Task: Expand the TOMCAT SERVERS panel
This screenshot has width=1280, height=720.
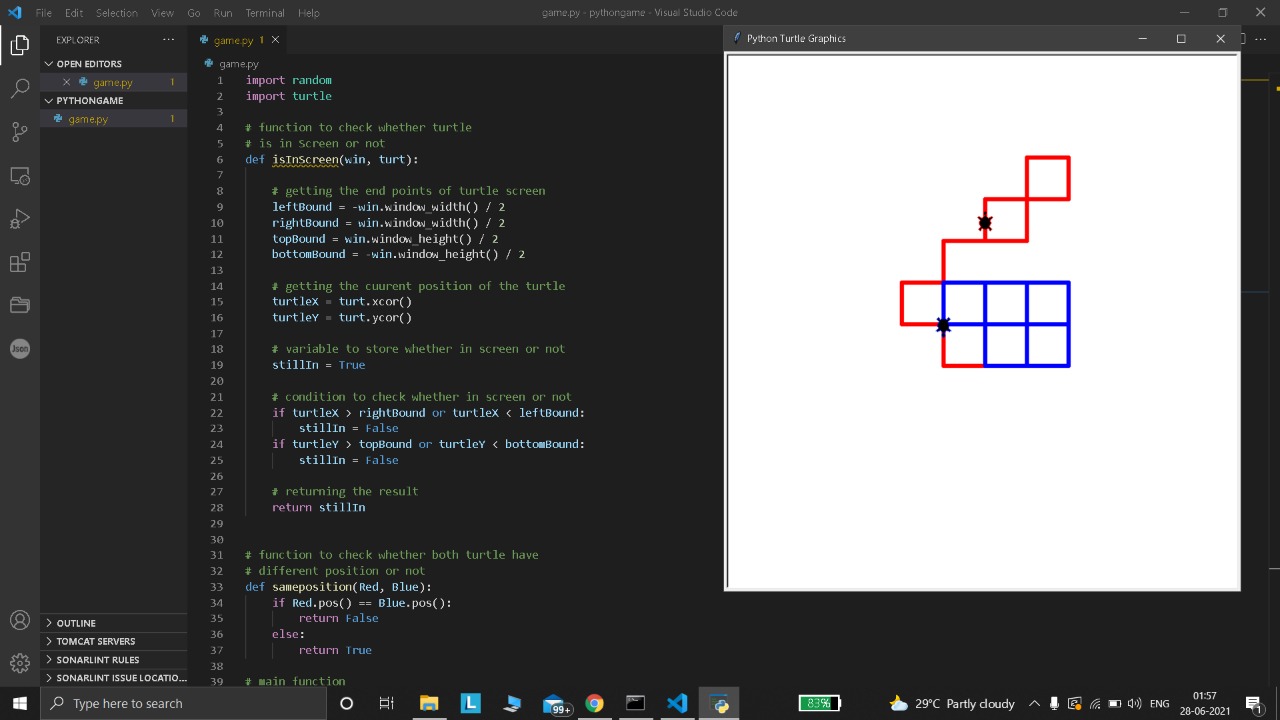Action: [95, 641]
